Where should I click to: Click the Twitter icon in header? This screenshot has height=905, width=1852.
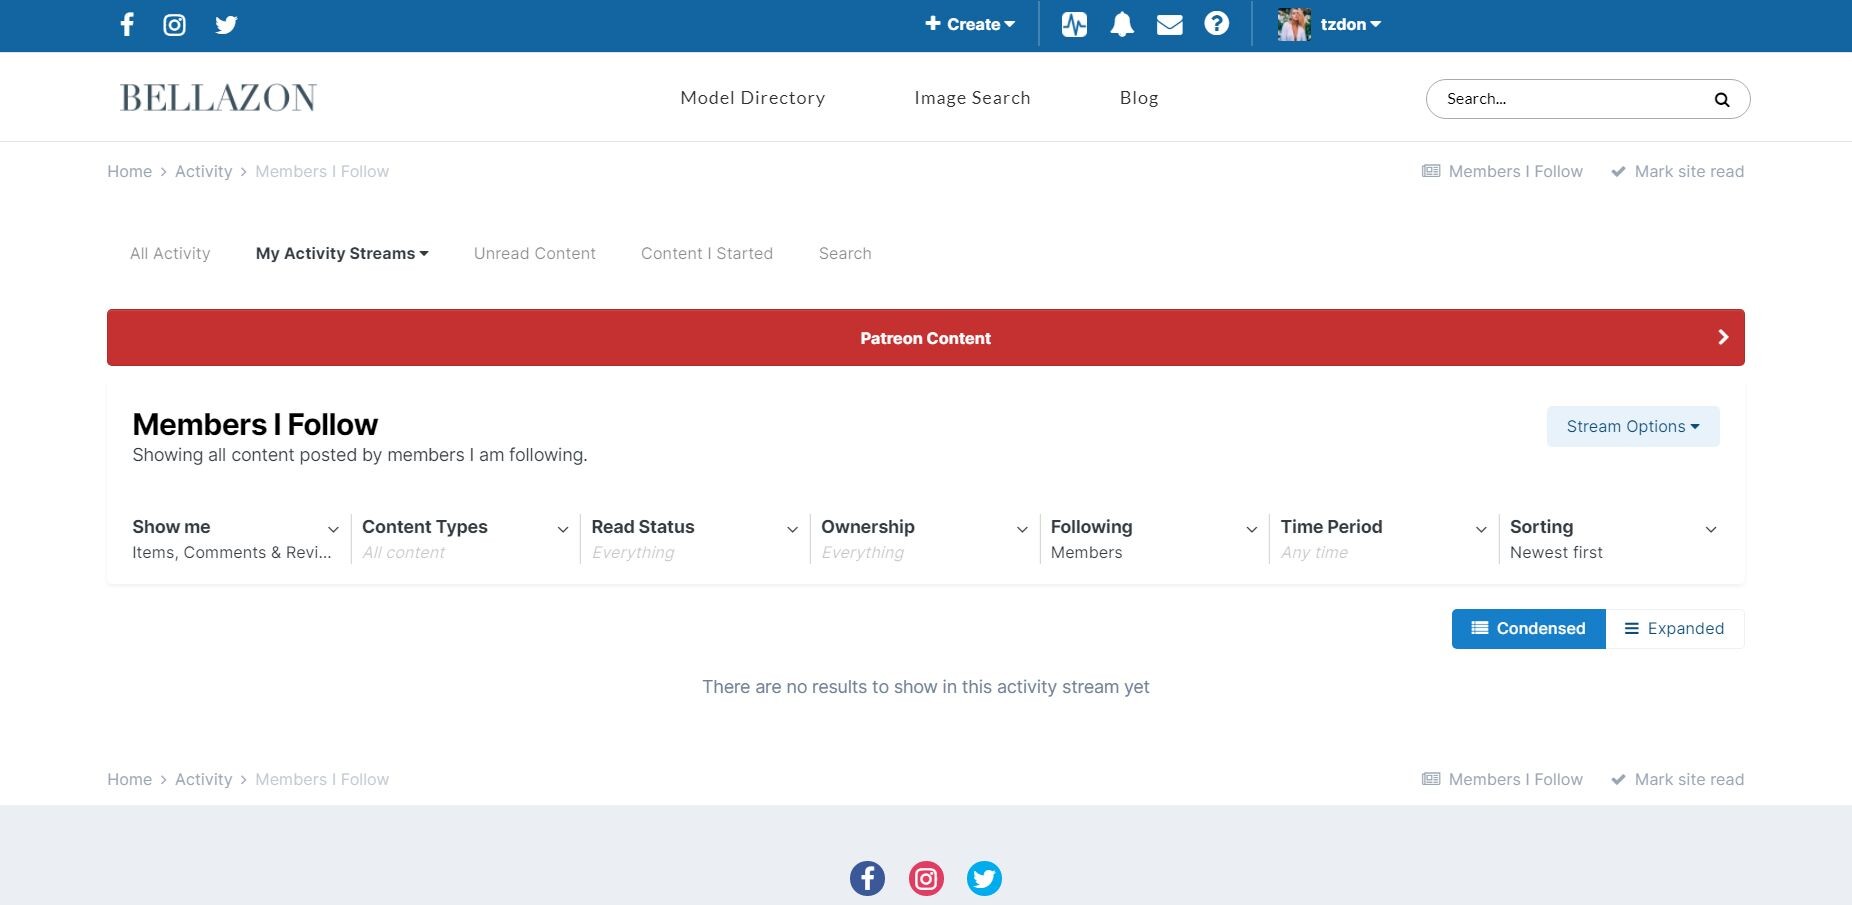click(x=226, y=25)
